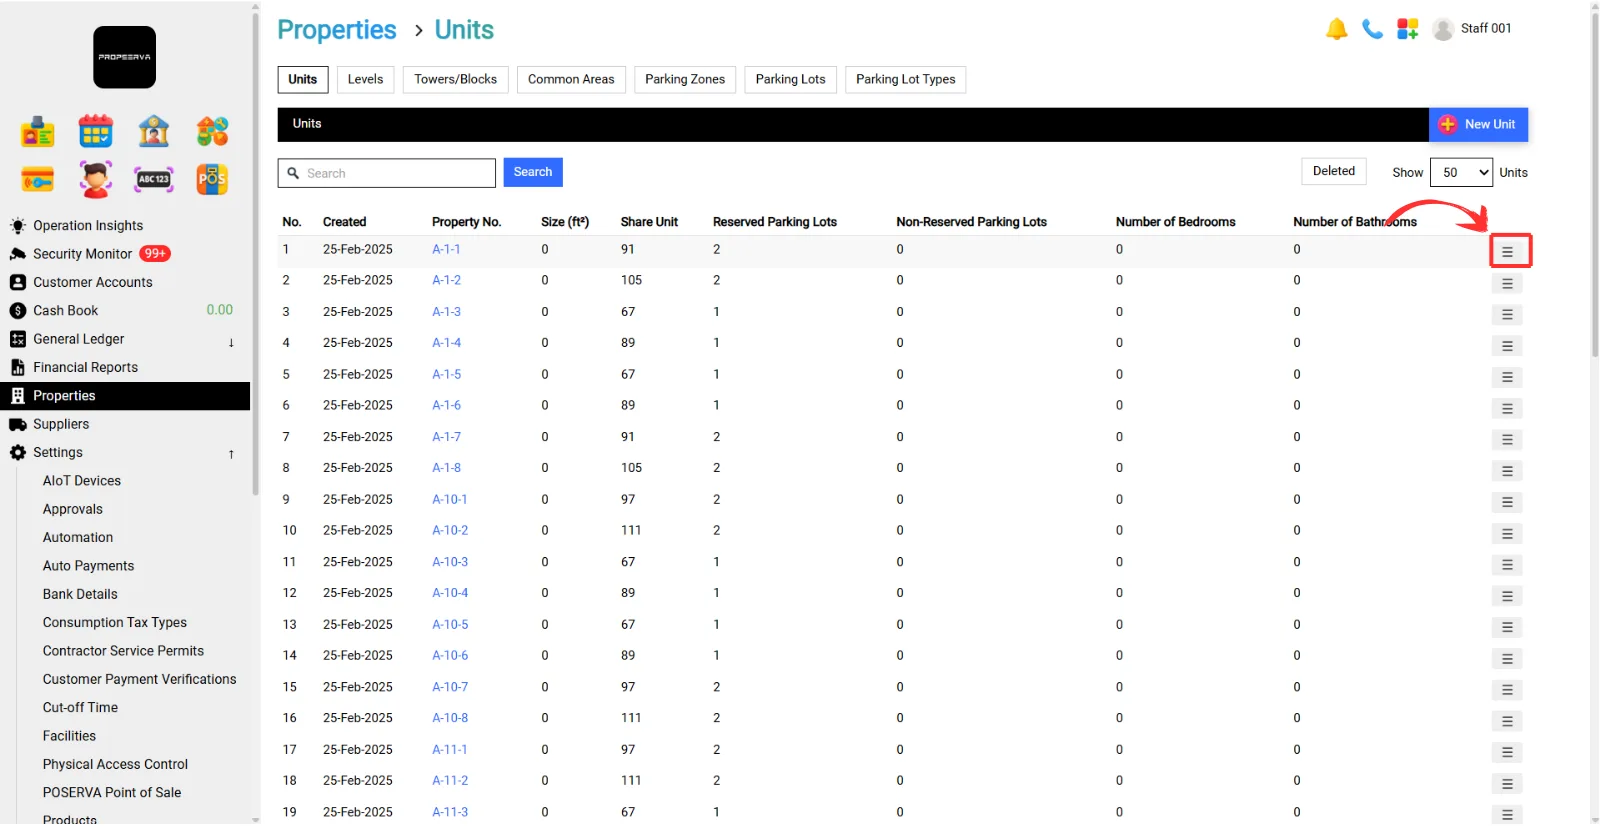Open the ID badge app icon
This screenshot has width=1600, height=826.
(38, 131)
